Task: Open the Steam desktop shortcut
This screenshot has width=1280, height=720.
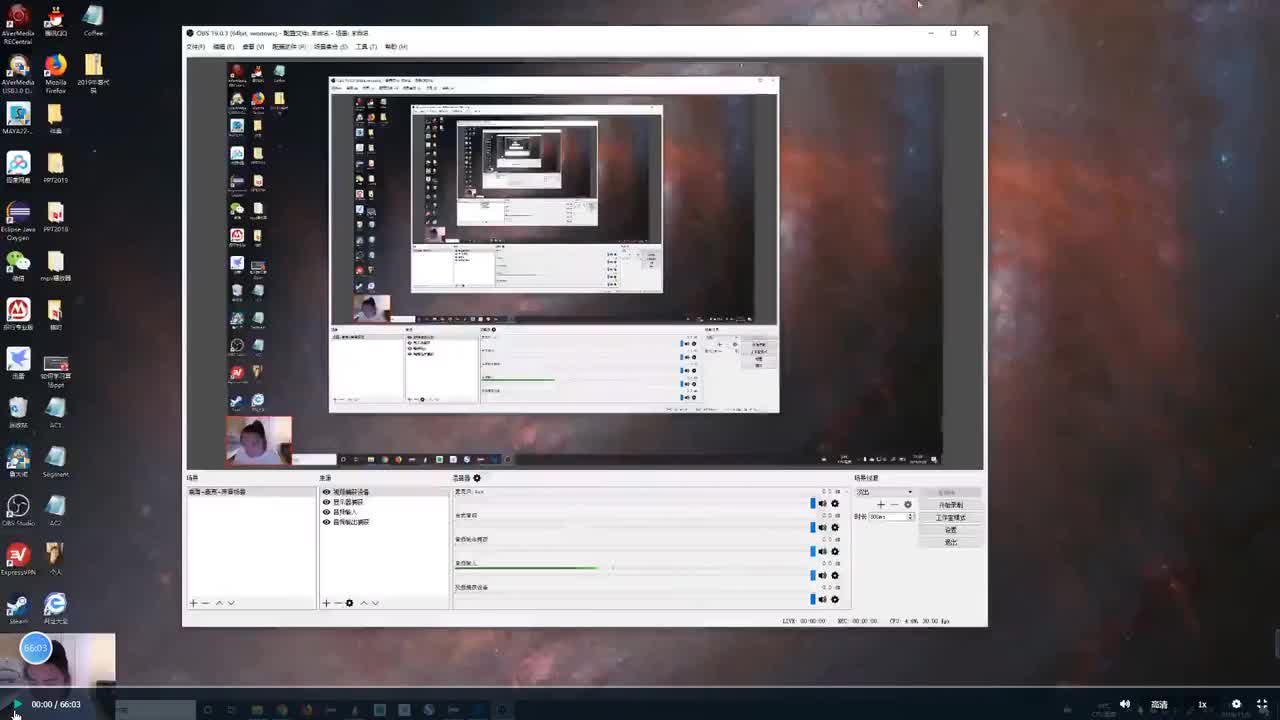Action: 18,609
